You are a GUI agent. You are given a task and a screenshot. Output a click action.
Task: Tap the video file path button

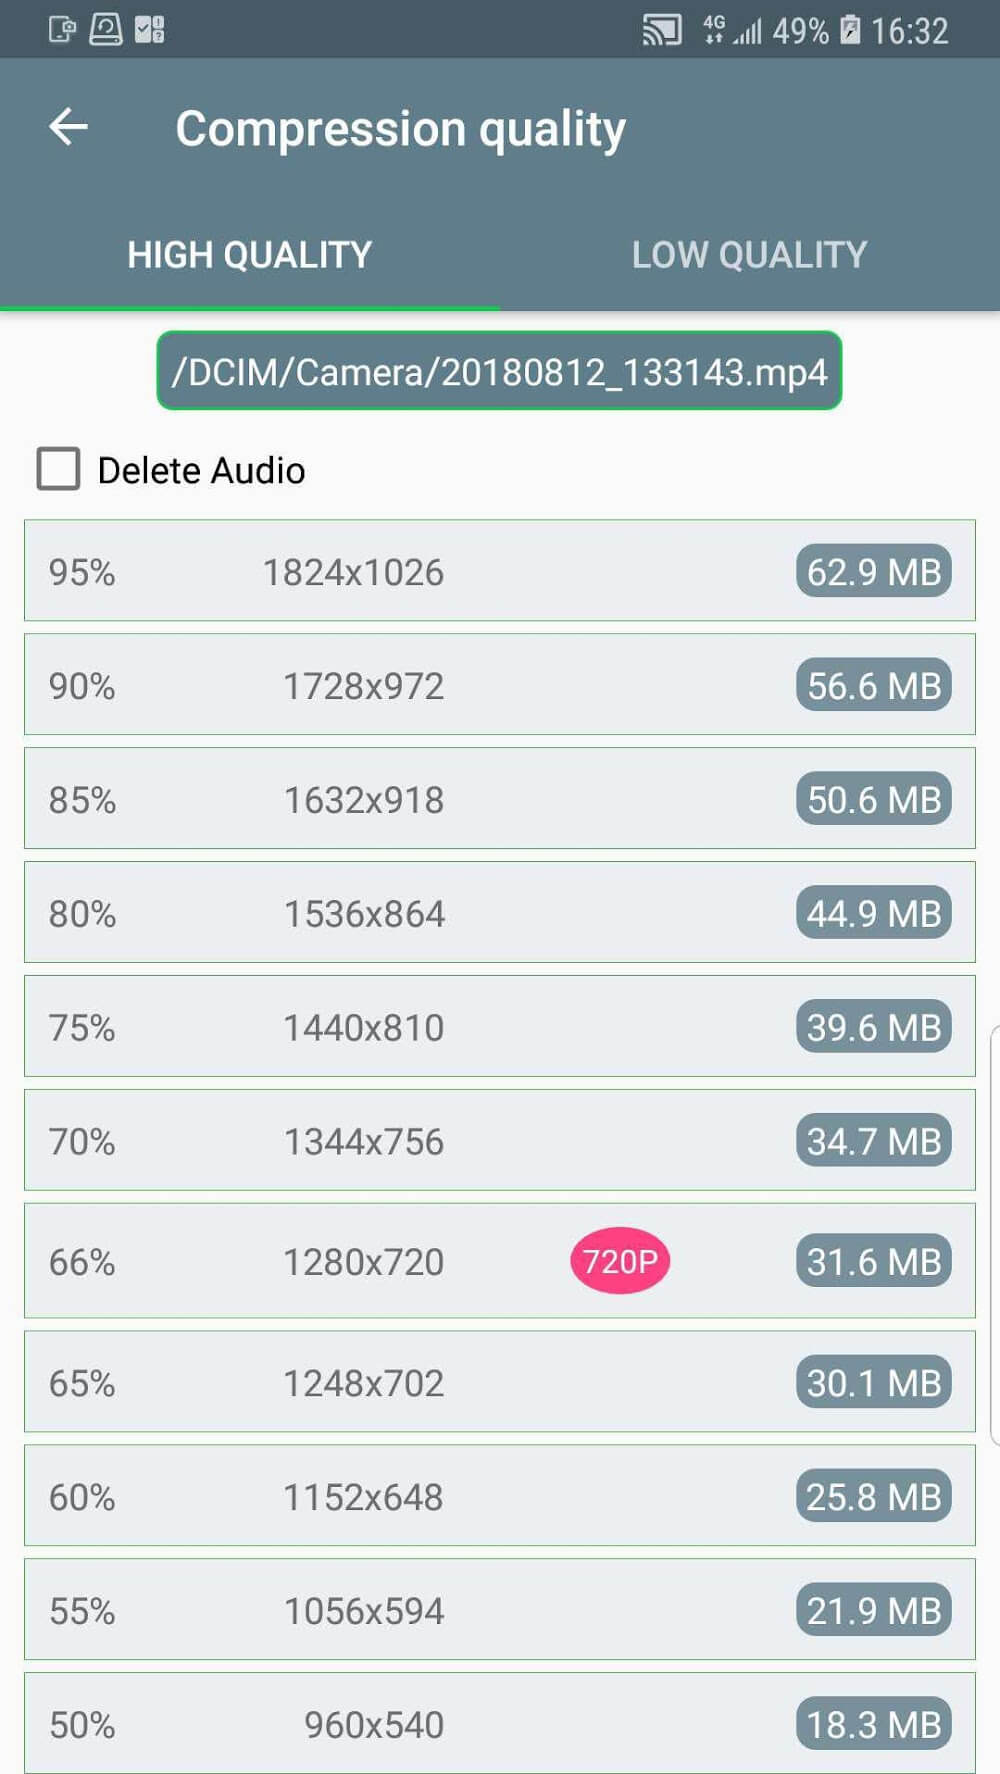click(499, 371)
